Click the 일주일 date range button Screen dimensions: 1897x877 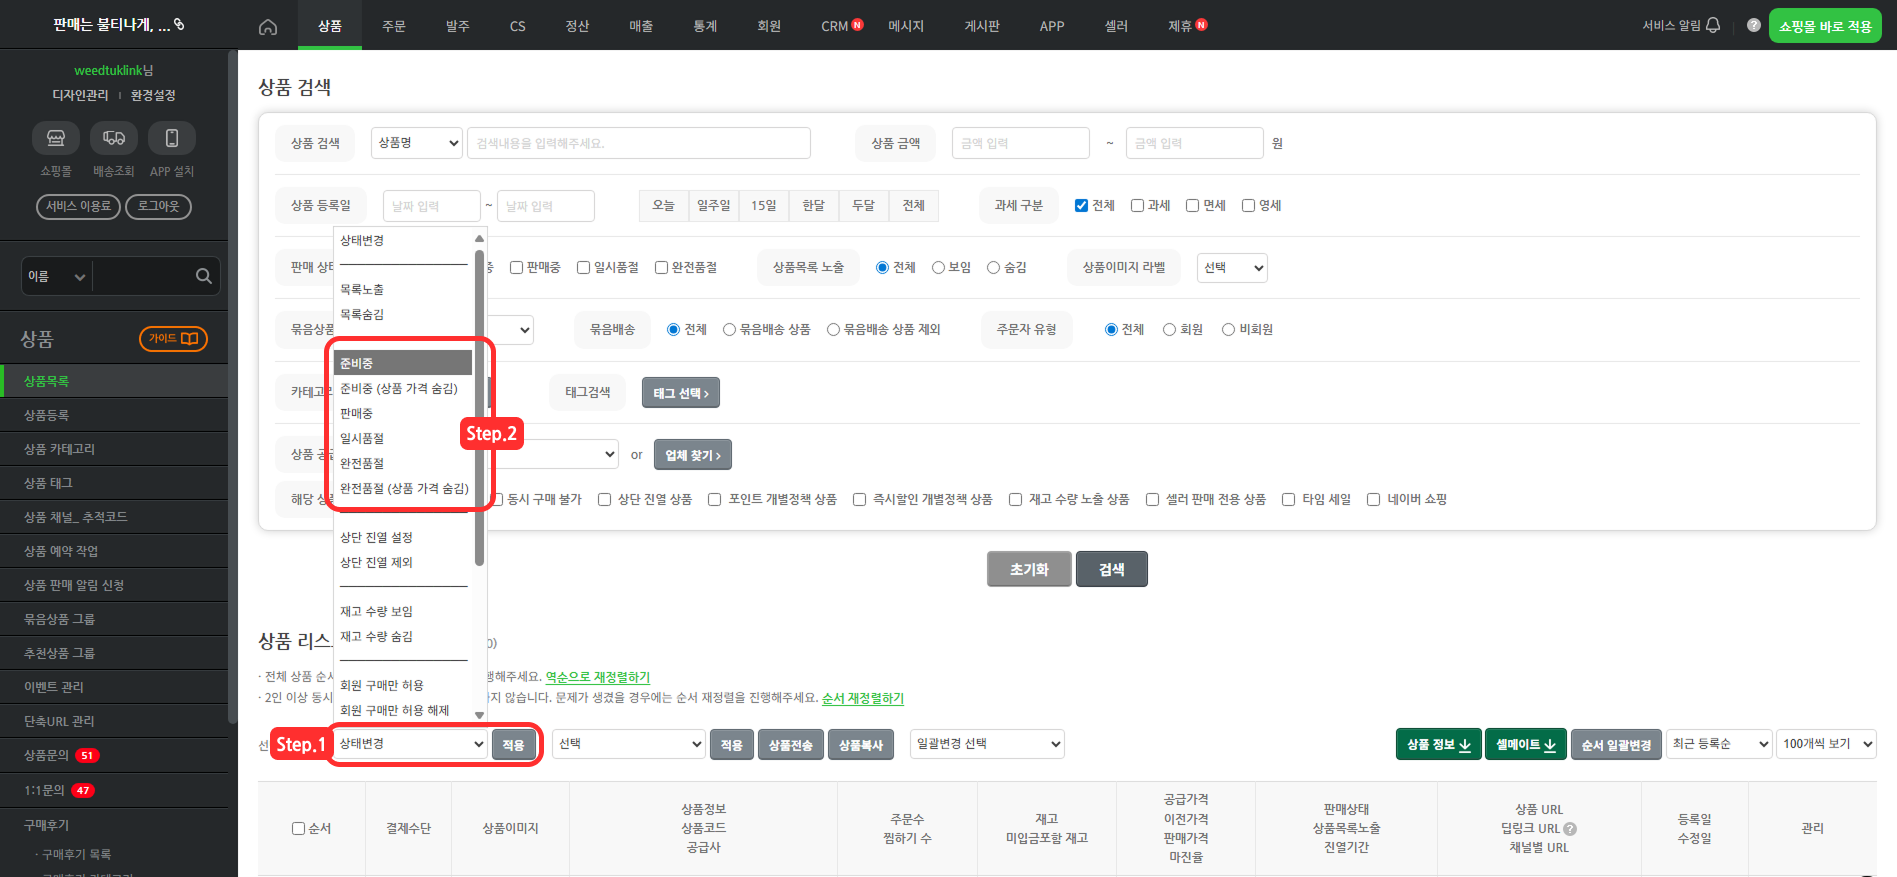[x=714, y=205]
